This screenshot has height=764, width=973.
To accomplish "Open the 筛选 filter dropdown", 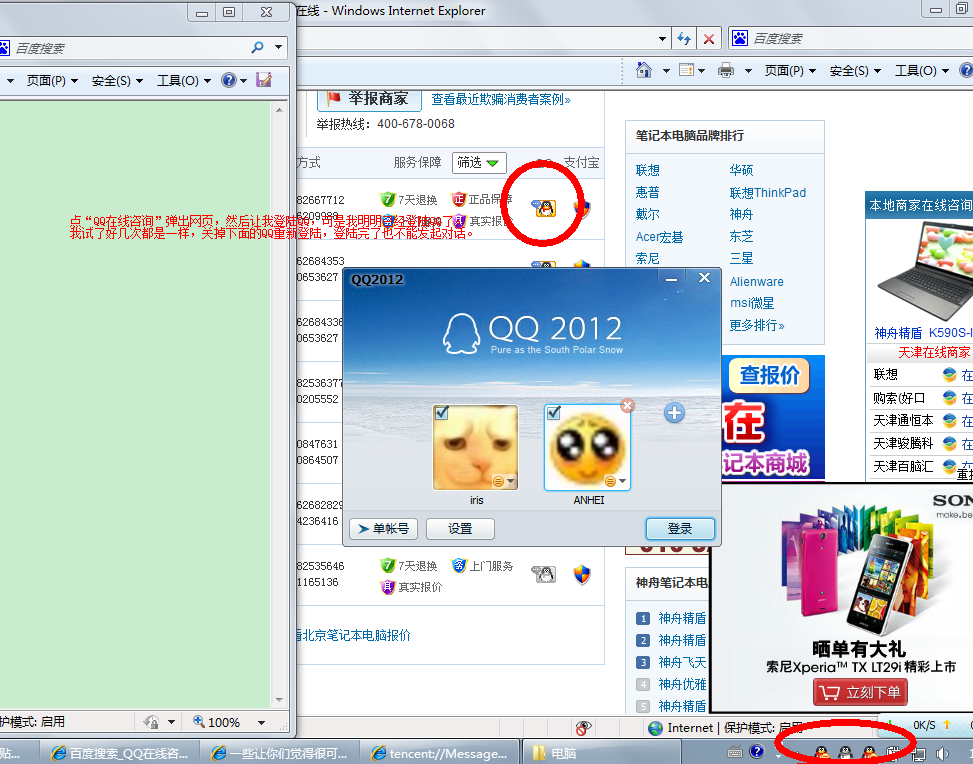I will [x=479, y=163].
